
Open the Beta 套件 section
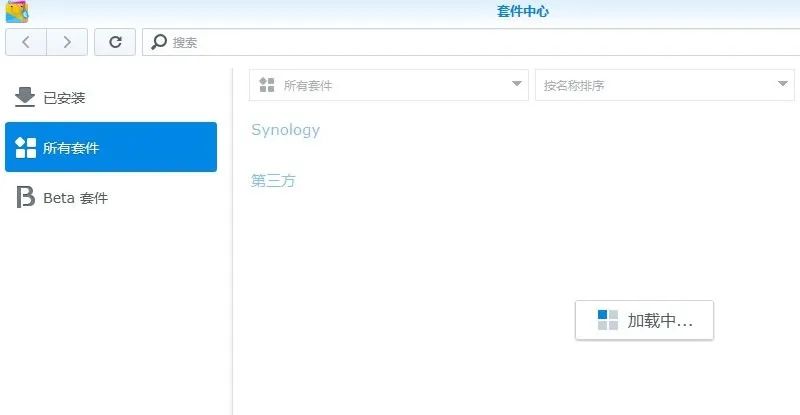111,197
